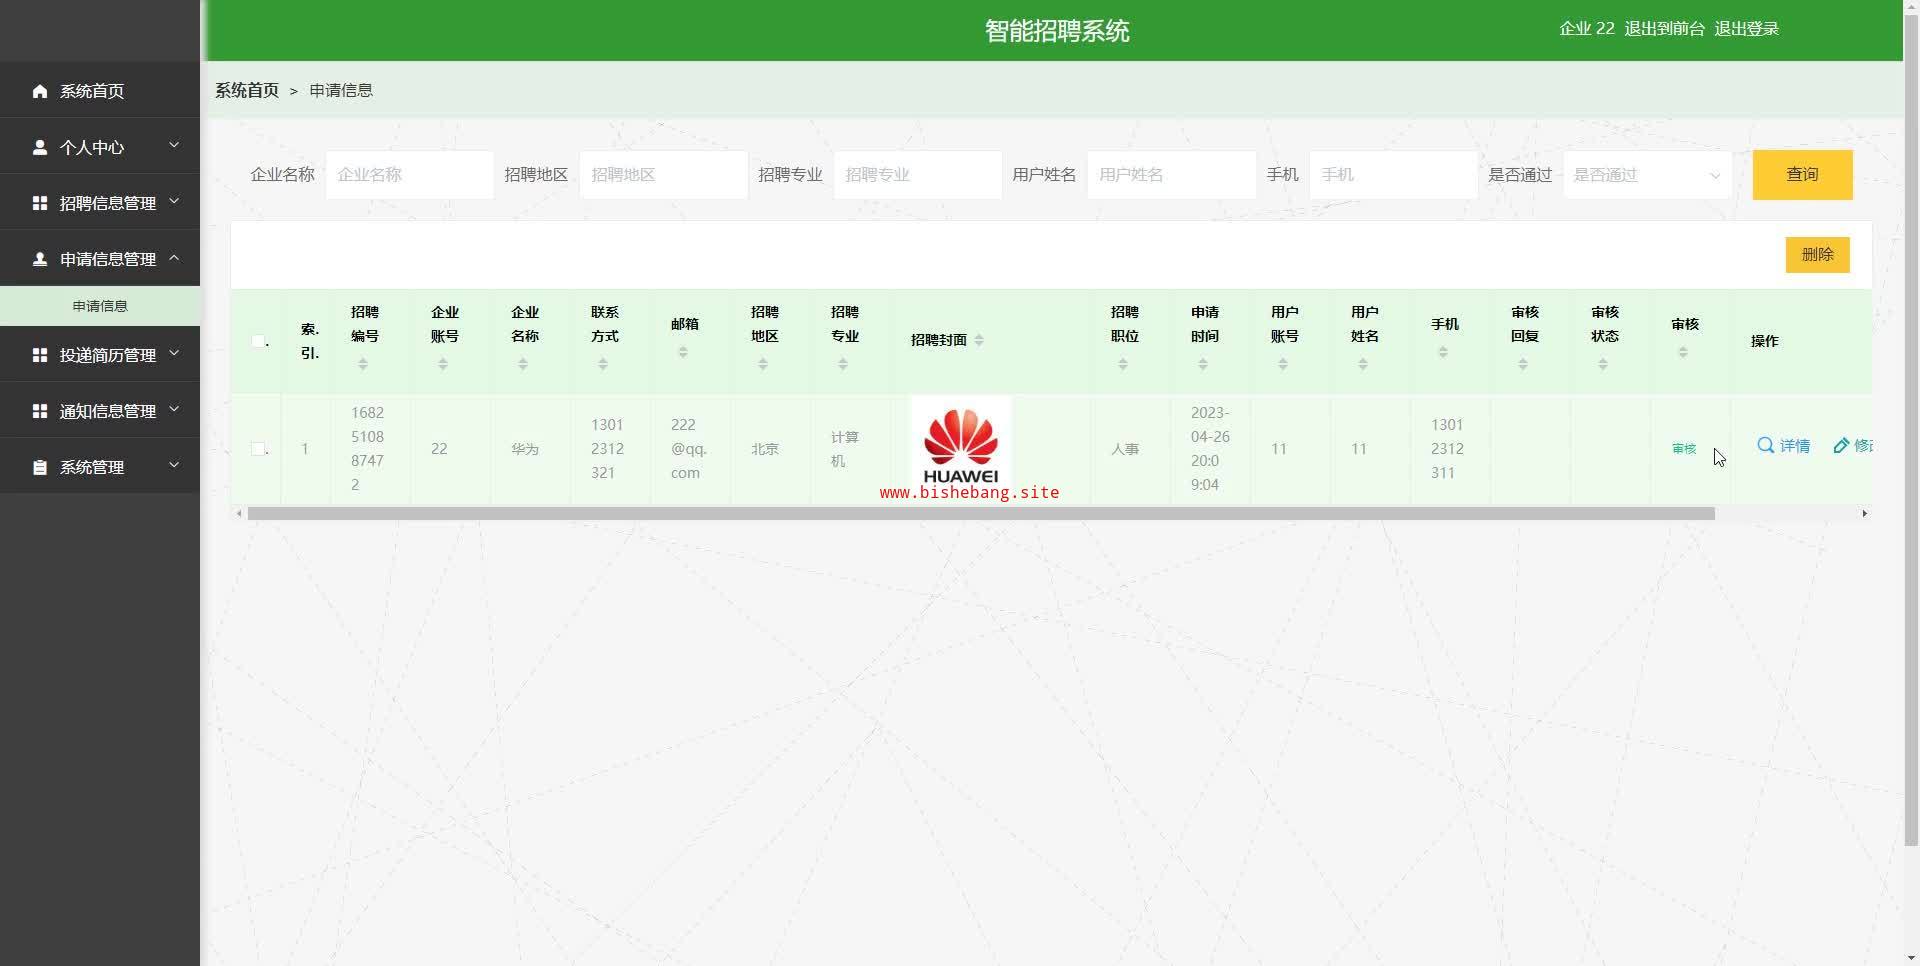Screen dimensions: 1920x966
Task: Check the checkbox for row 1
Action: (x=258, y=449)
